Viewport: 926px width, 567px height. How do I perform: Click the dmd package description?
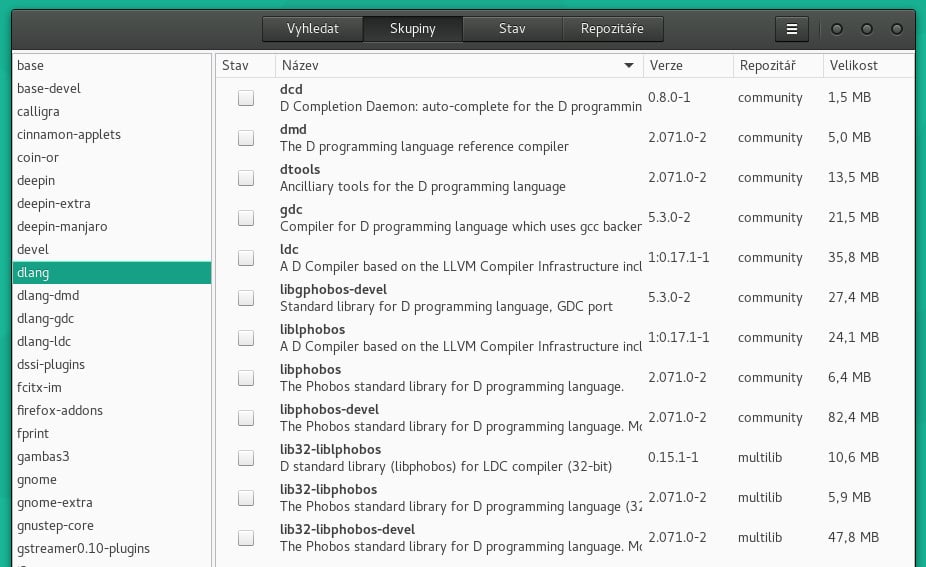click(x=424, y=146)
